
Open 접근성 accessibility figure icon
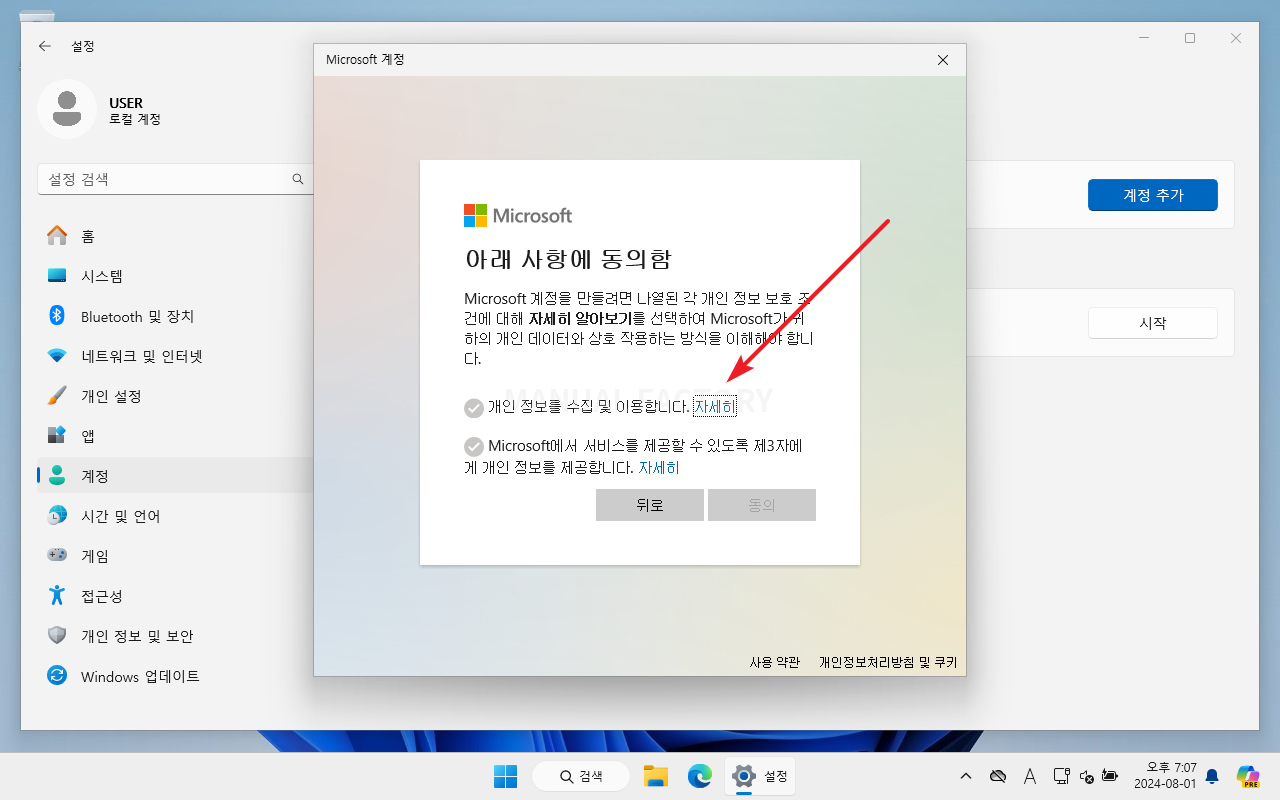tap(57, 596)
